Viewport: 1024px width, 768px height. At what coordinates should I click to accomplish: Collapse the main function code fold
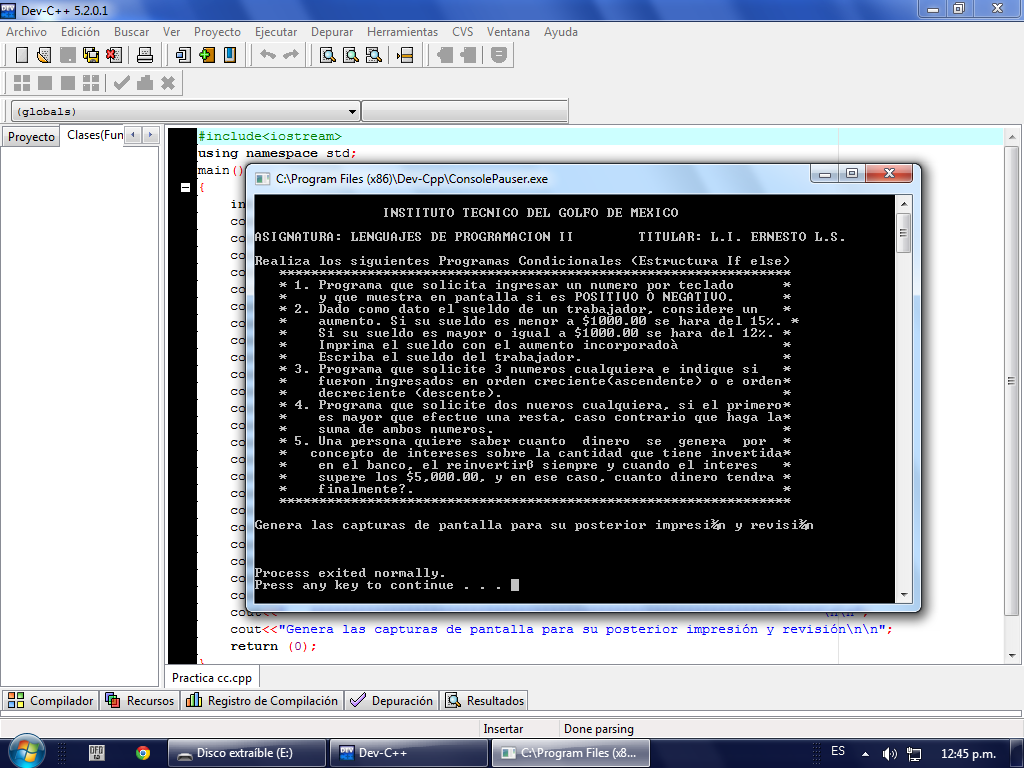coord(185,187)
